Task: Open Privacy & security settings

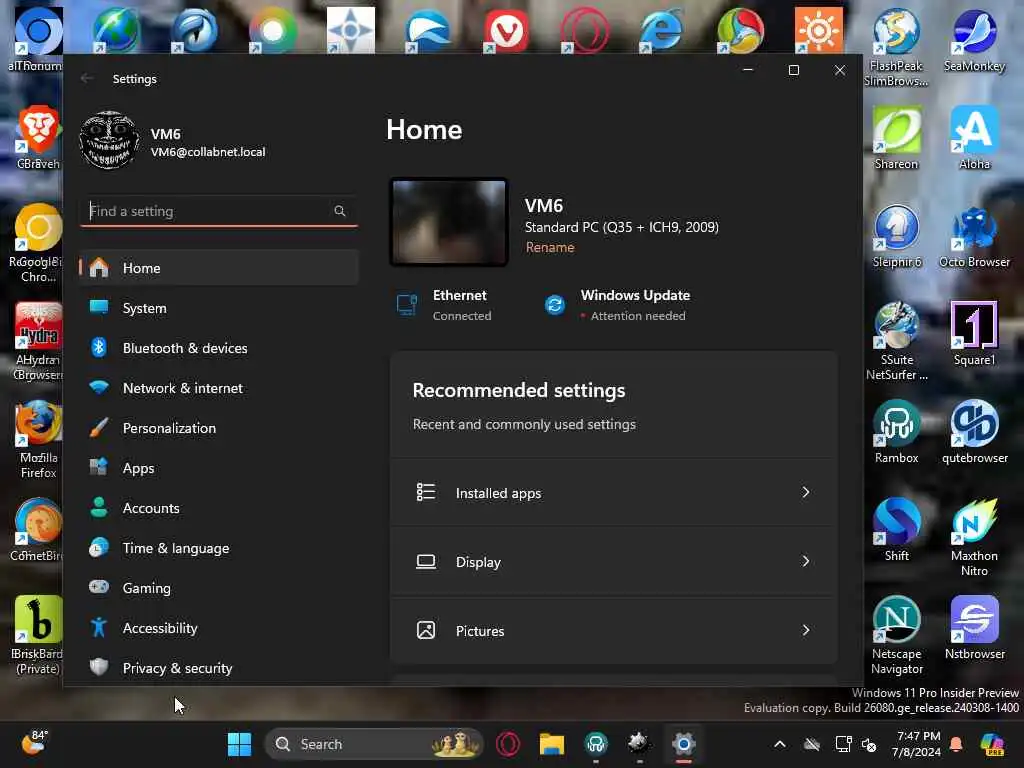Action: 219,667
